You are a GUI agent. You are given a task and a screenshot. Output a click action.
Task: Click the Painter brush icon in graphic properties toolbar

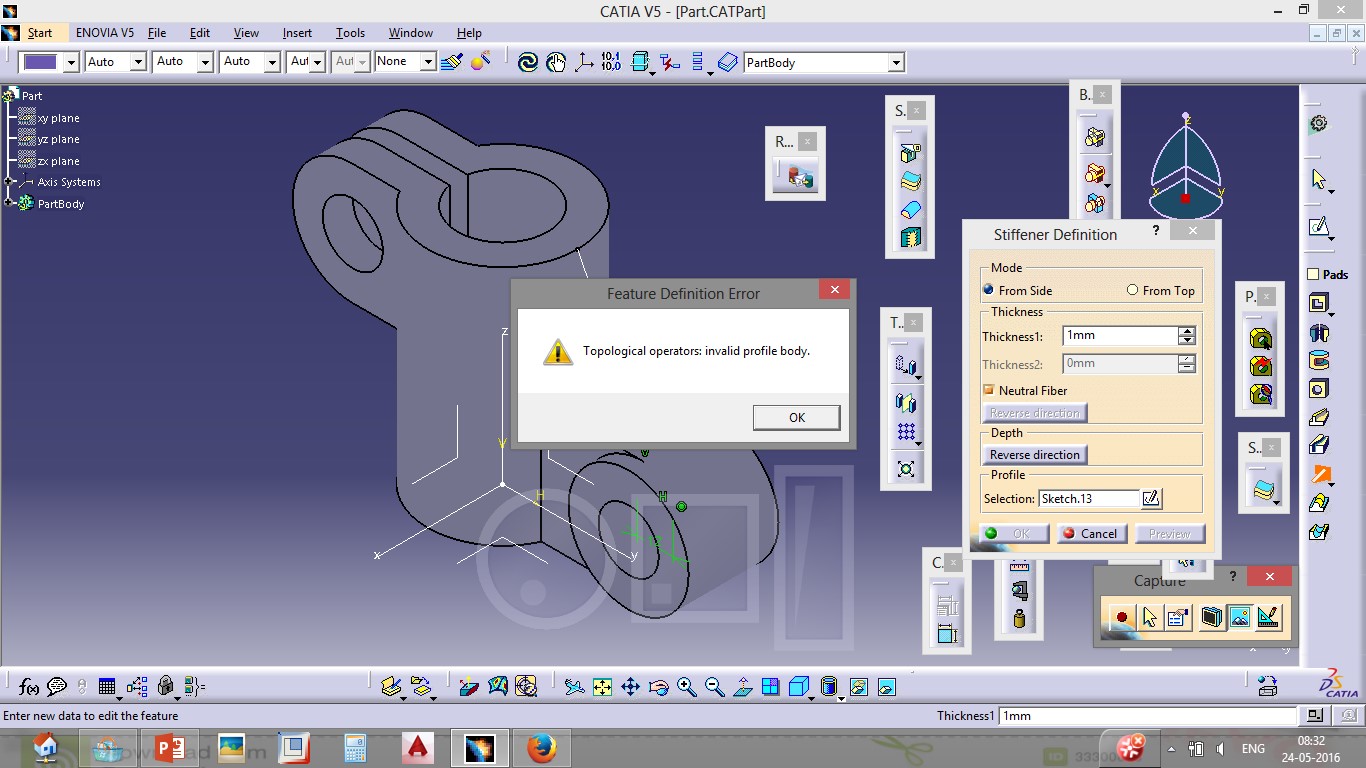tap(451, 62)
